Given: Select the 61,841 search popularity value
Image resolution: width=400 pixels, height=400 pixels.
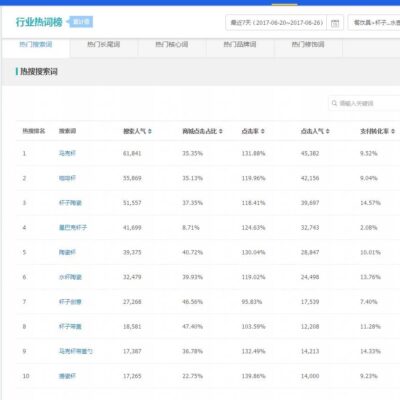Looking at the screenshot, I should click(x=132, y=153).
